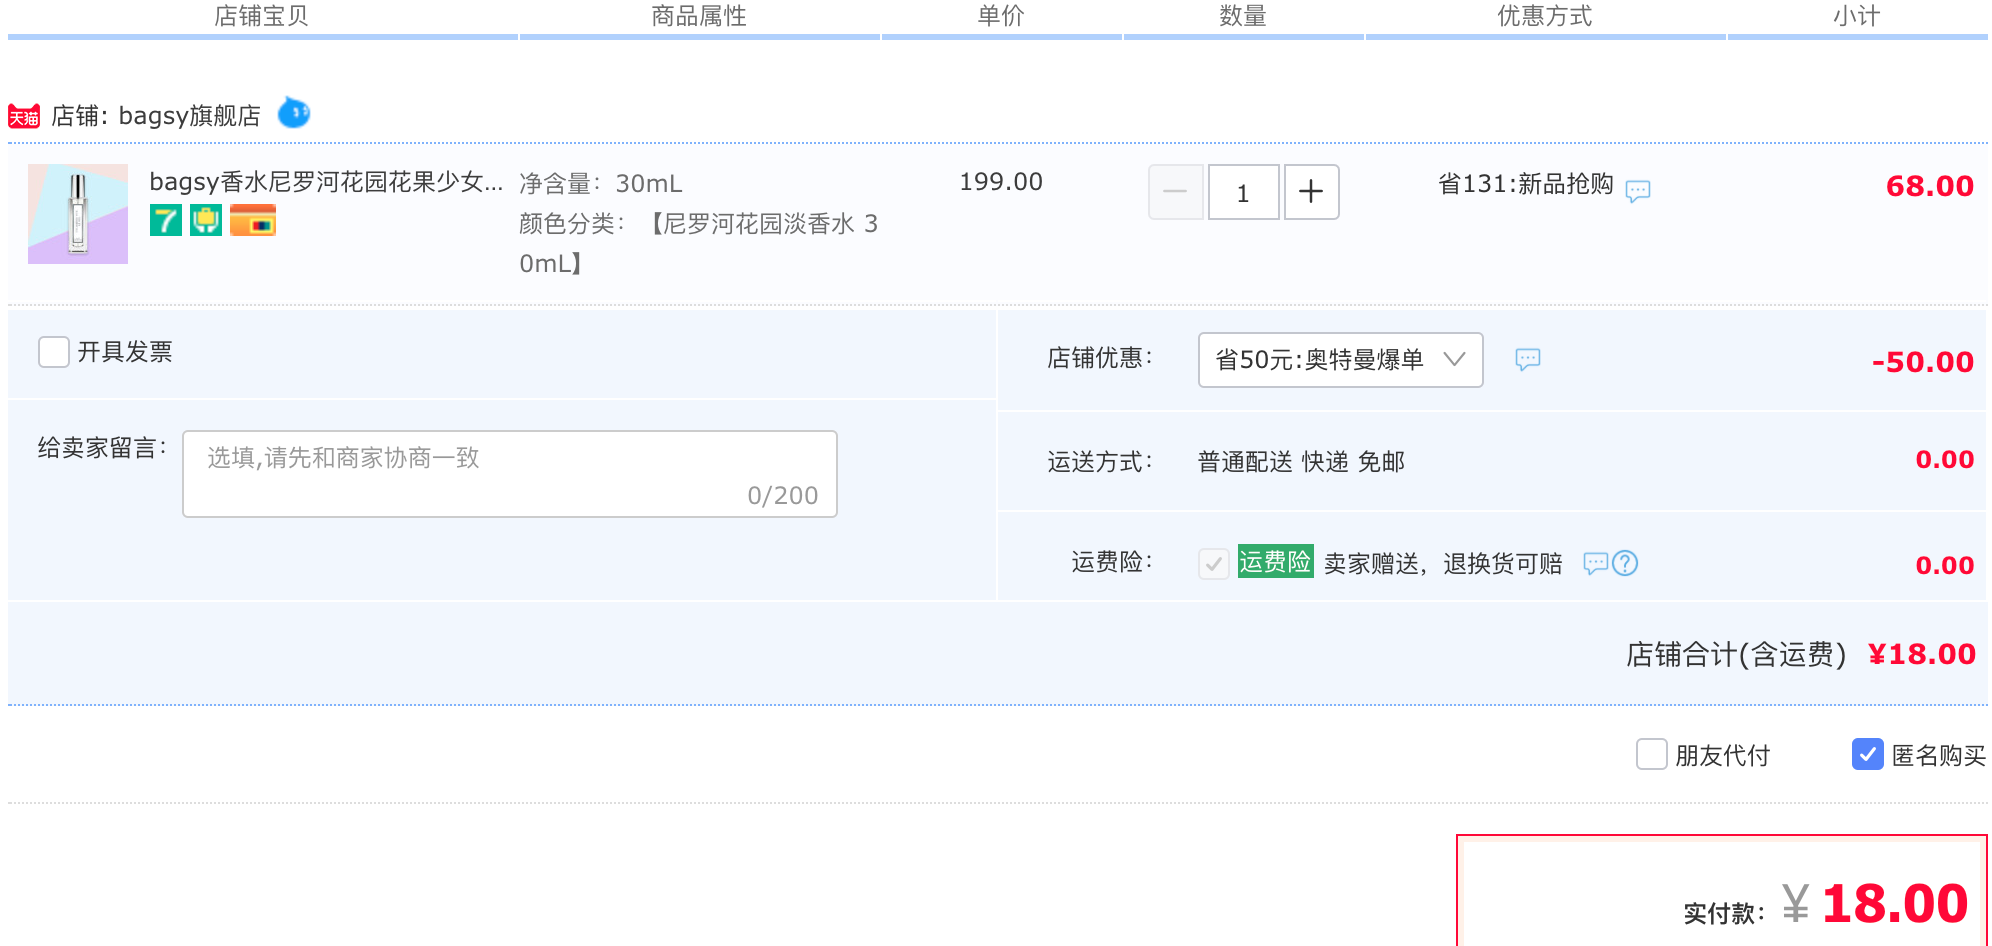The height and width of the screenshot is (946, 1992).
Task: Click the question mark help icon for 运费险
Action: (1625, 563)
